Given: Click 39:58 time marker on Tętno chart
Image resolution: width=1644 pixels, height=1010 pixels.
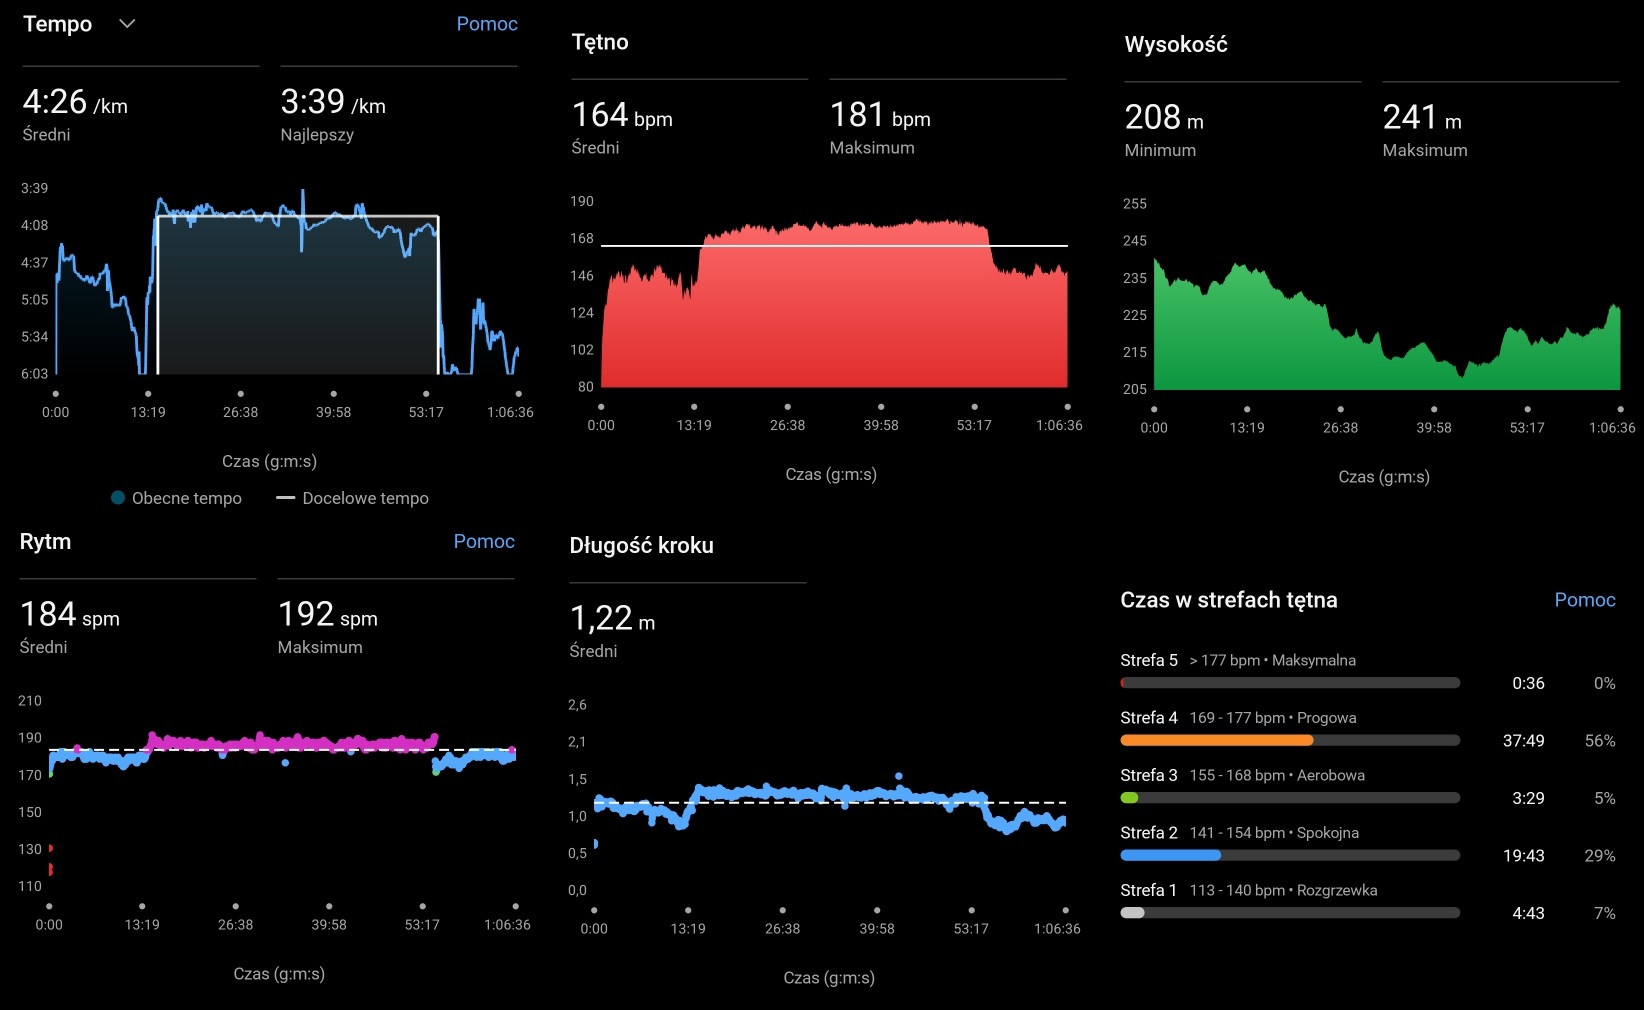Looking at the screenshot, I should (880, 425).
